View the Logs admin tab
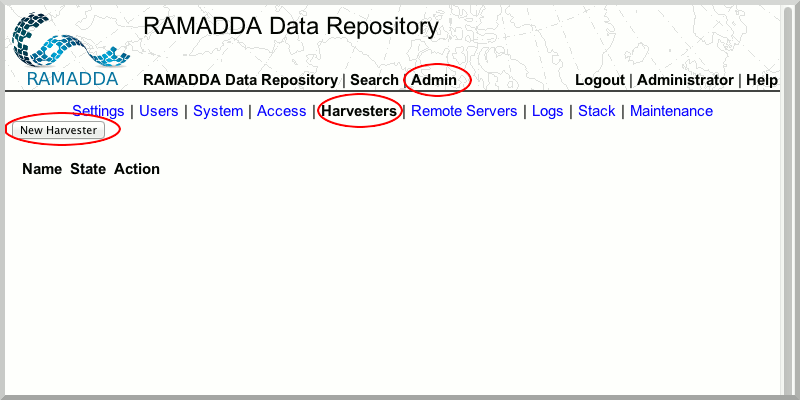Image resolution: width=800 pixels, height=400 pixels. (547, 111)
